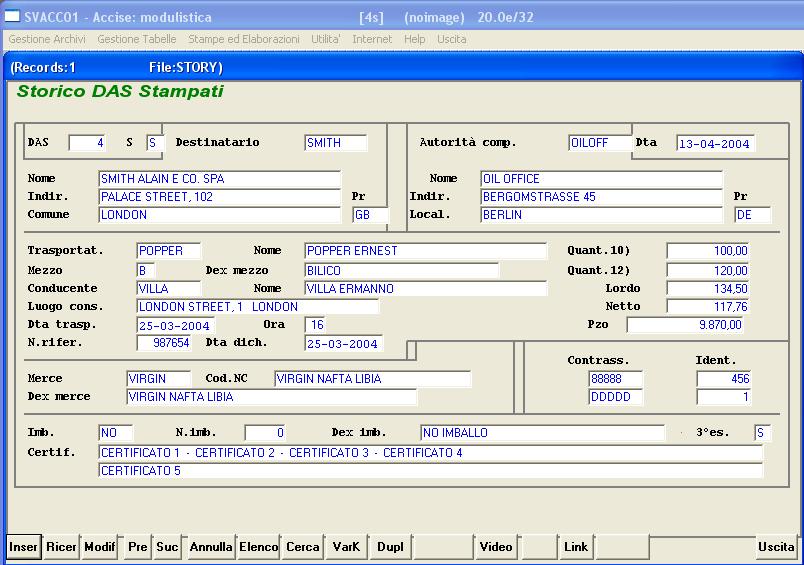This screenshot has height=565, width=804.
Task: Open the Gestione Archivi menu
Action: click(47, 39)
